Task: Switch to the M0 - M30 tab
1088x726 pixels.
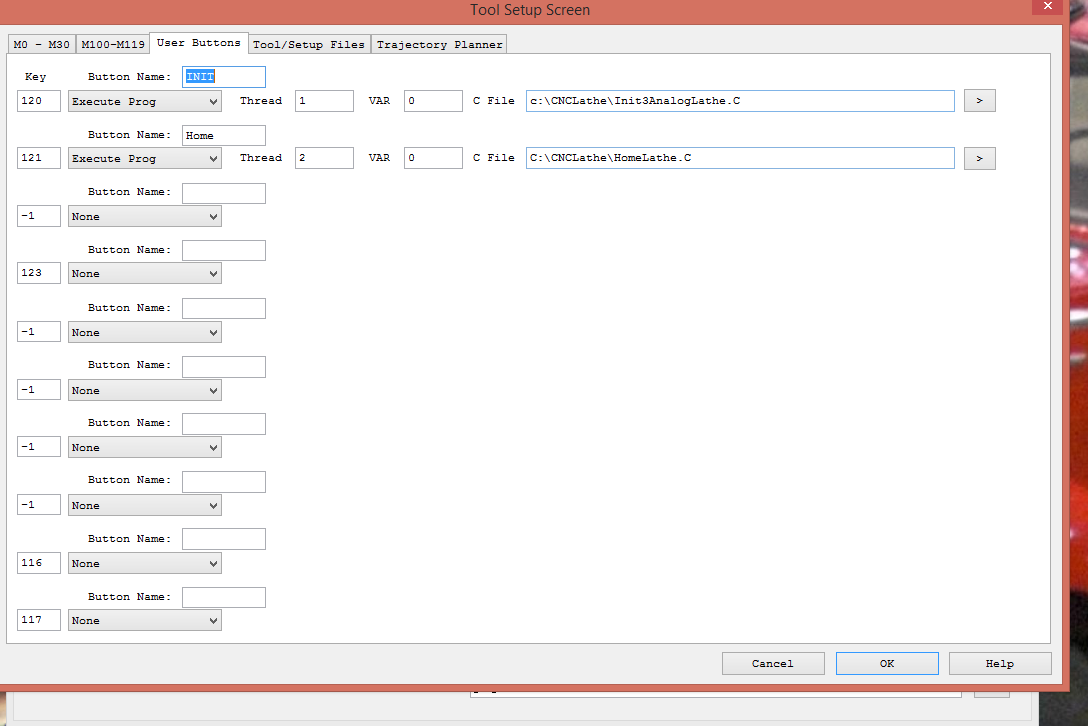Action: [41, 44]
